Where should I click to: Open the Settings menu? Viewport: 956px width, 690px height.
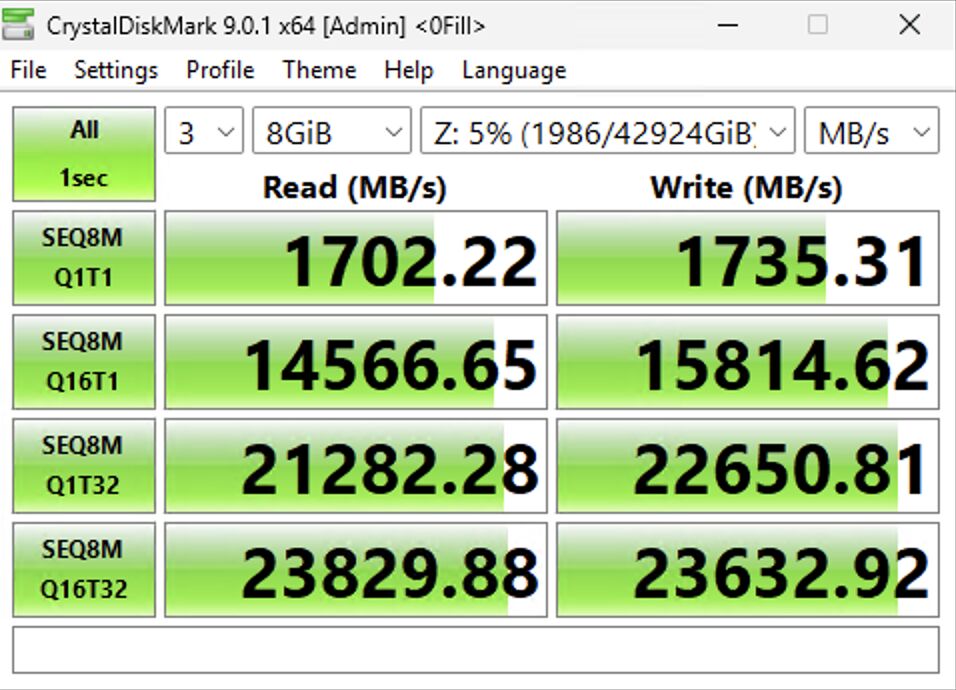tap(115, 70)
